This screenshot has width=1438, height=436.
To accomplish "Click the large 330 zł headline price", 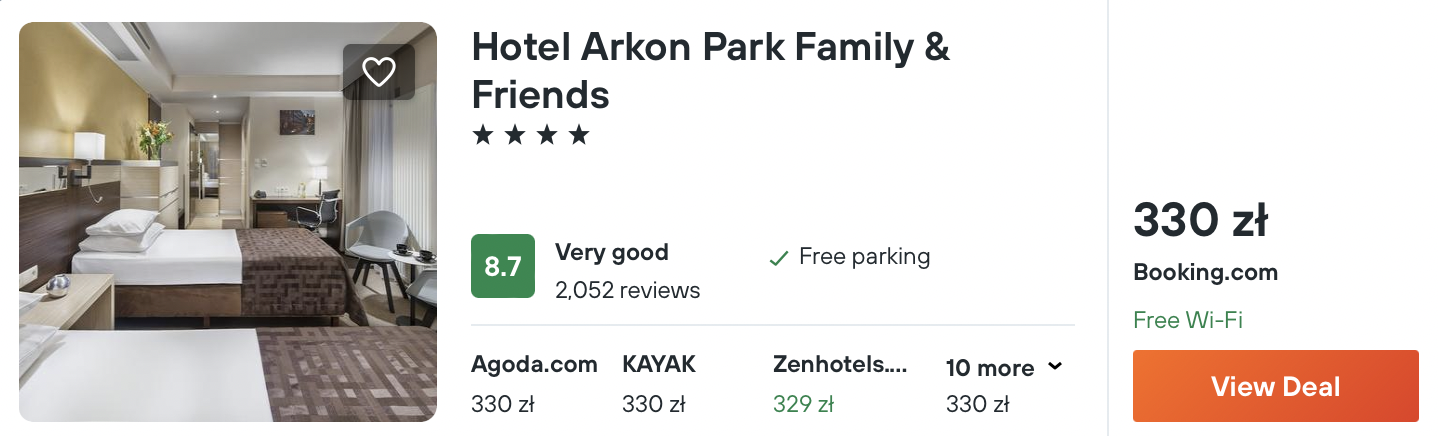I will click(x=1200, y=220).
